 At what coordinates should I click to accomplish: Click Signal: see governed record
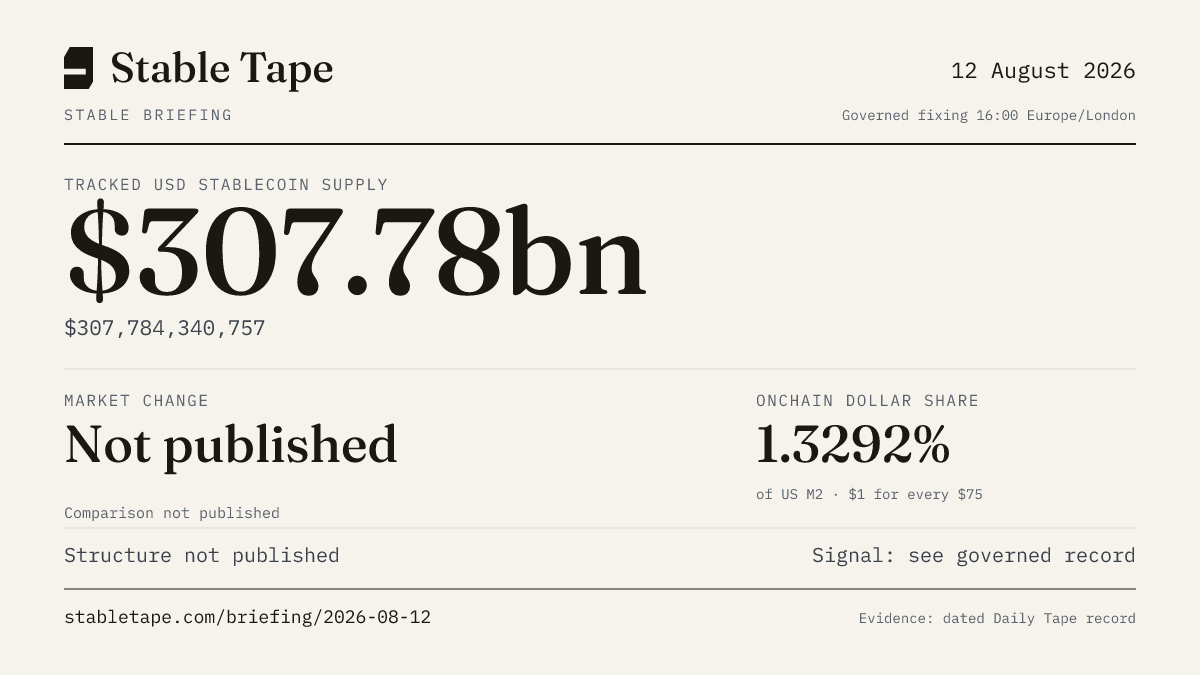pos(974,555)
